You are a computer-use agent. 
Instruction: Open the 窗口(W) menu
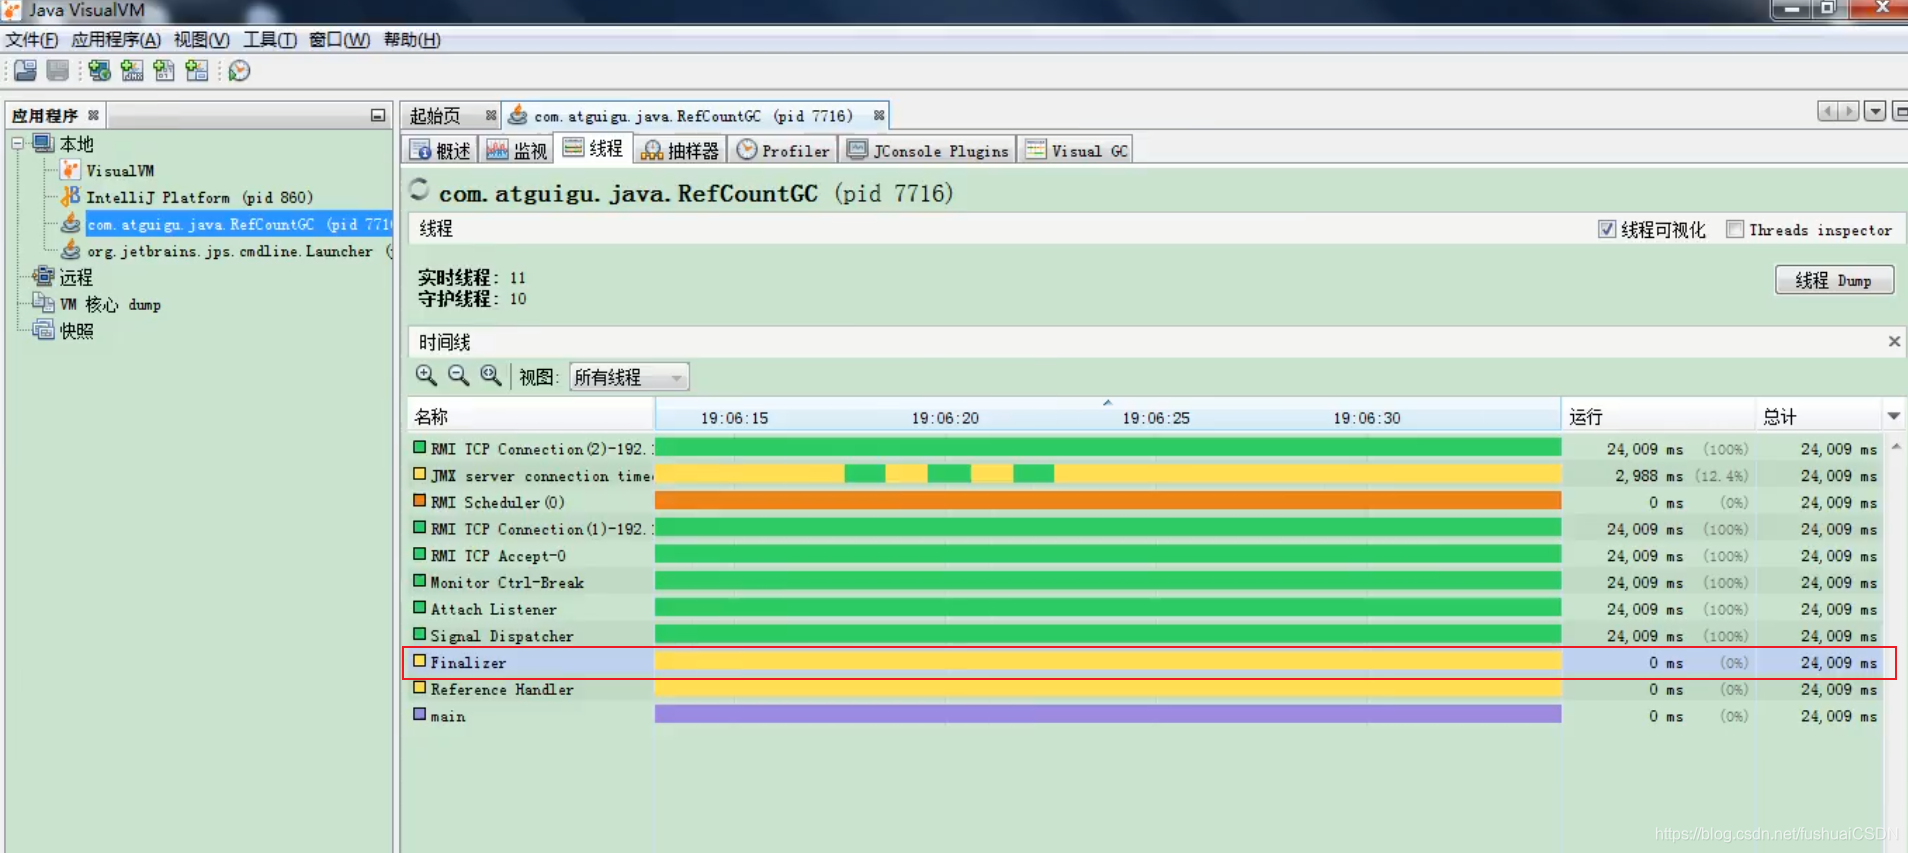click(x=340, y=40)
